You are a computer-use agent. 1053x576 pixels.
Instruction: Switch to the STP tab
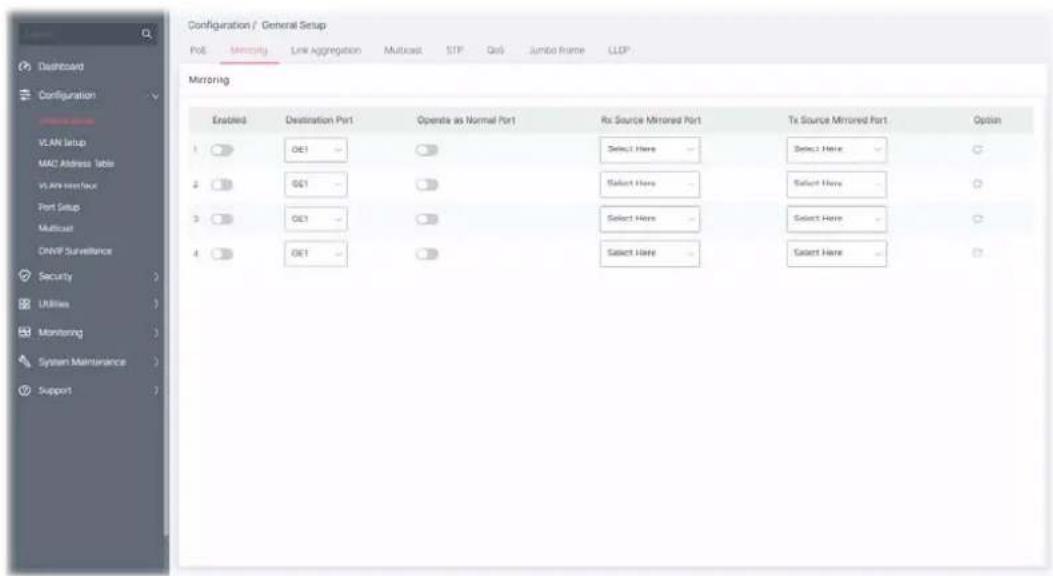click(455, 50)
